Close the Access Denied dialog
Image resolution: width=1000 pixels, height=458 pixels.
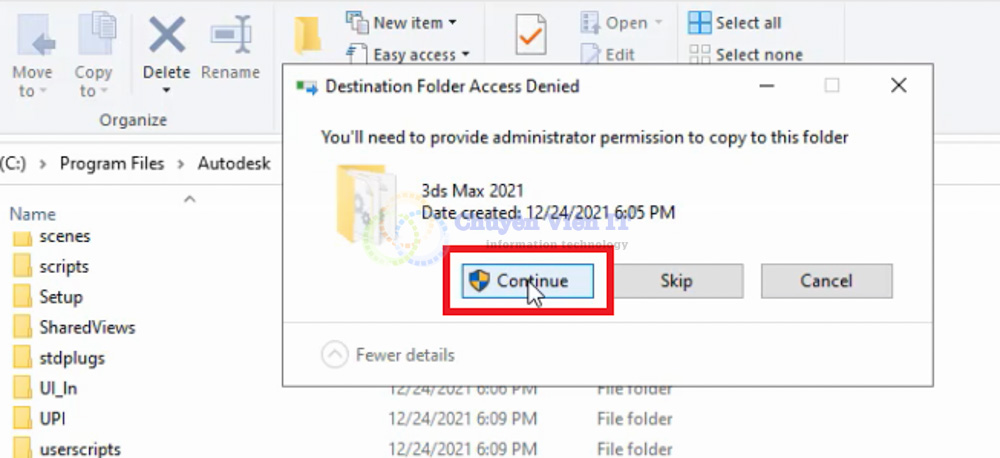(x=898, y=86)
